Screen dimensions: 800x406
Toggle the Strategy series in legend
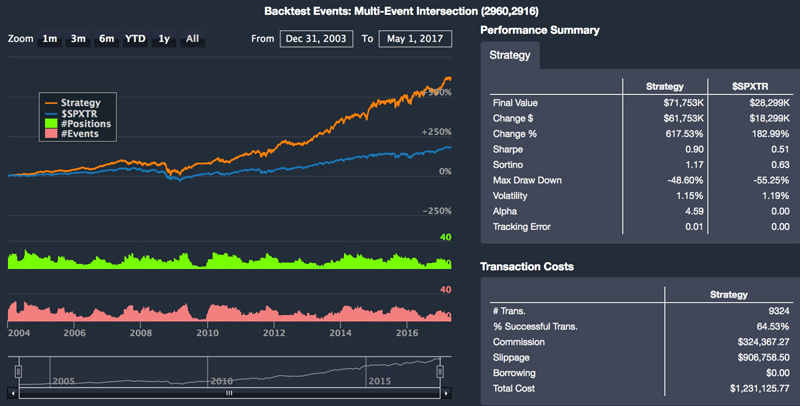click(x=80, y=102)
